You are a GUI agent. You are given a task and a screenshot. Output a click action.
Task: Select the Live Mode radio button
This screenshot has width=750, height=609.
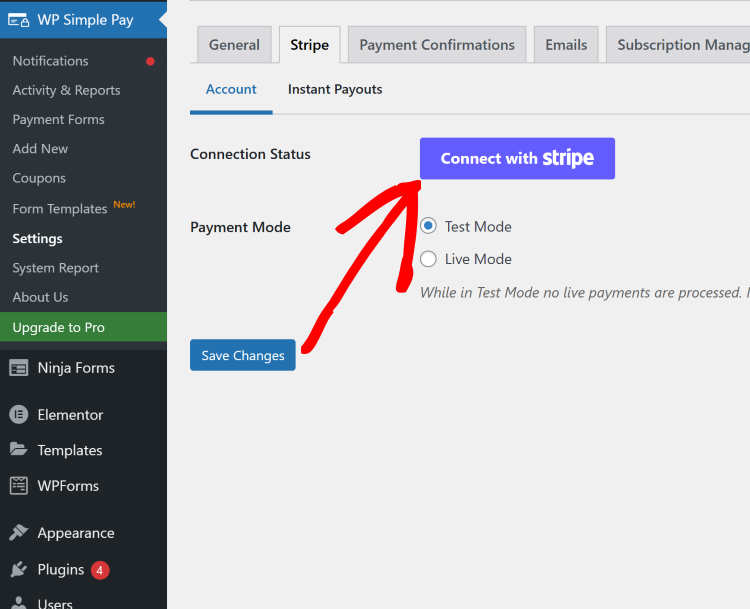(428, 259)
